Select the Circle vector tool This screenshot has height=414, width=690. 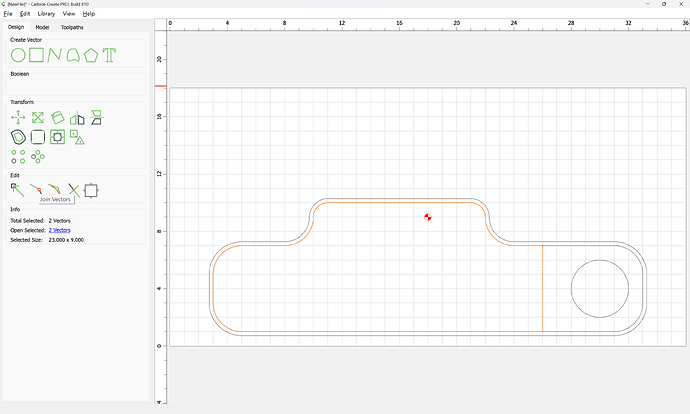click(18, 55)
